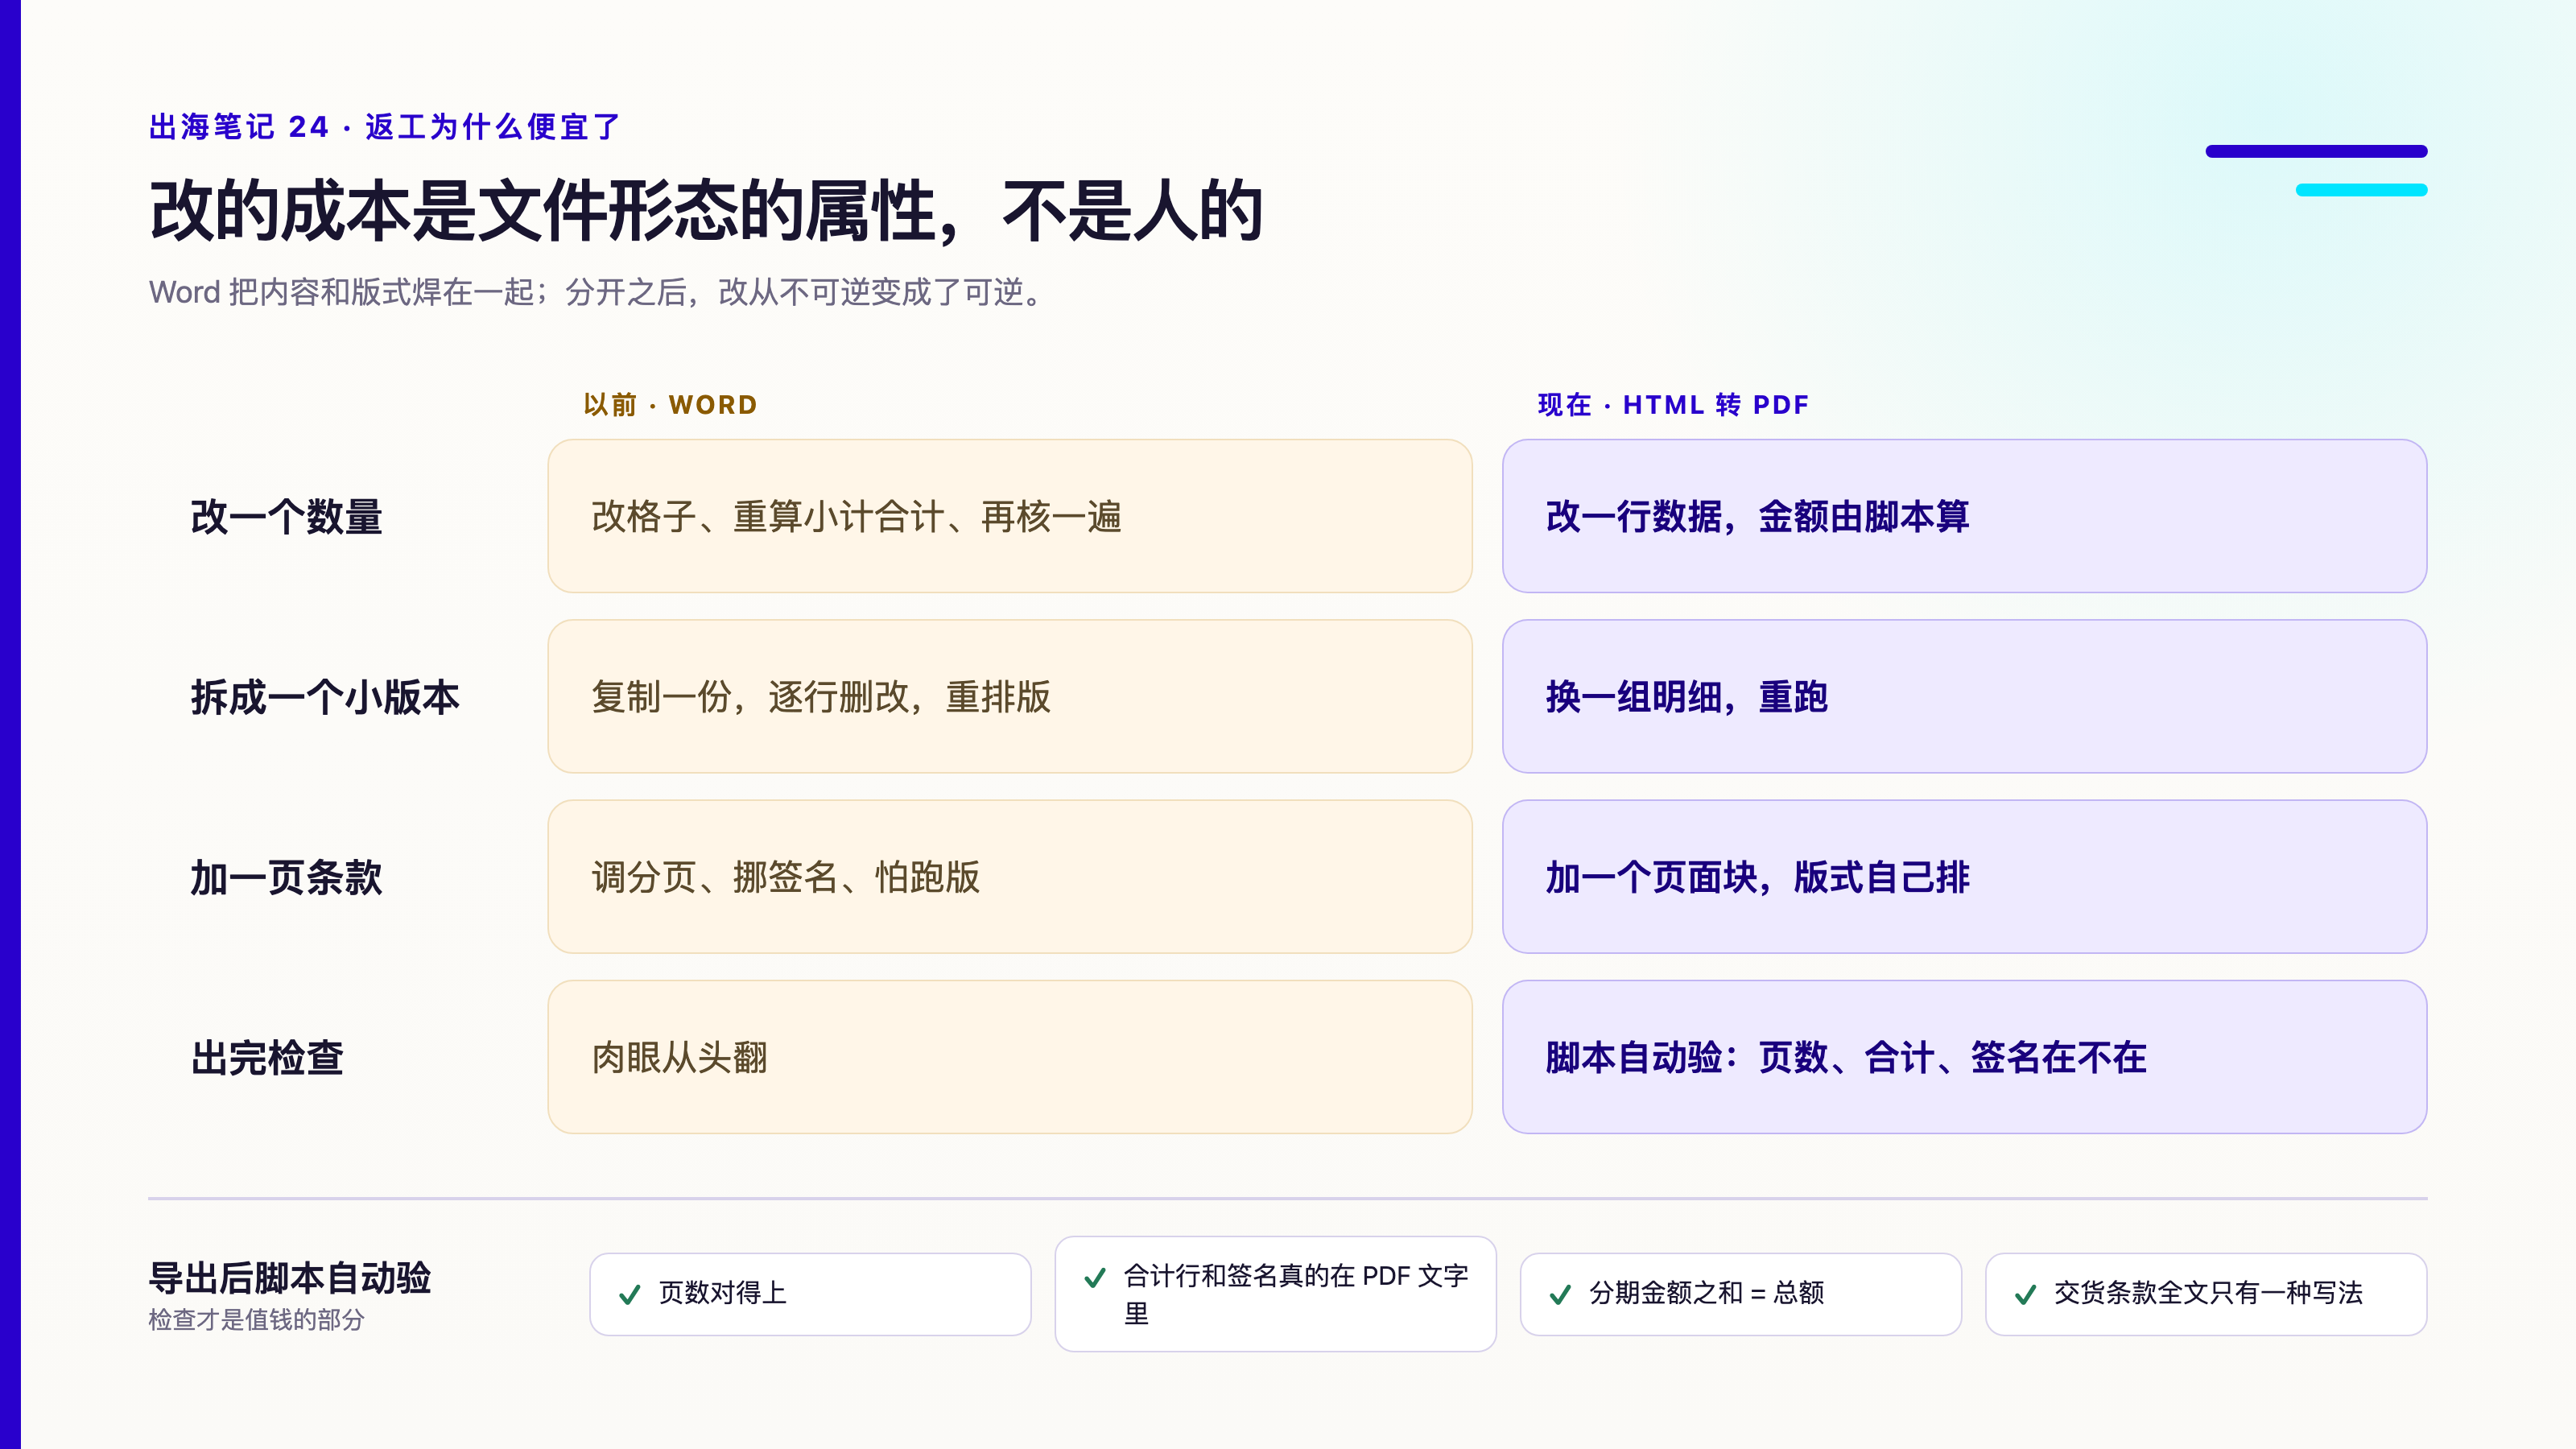Click the title 改的成本是文件形态的属性，不是人的
Screen dimensions: 2576x1449
(706, 211)
